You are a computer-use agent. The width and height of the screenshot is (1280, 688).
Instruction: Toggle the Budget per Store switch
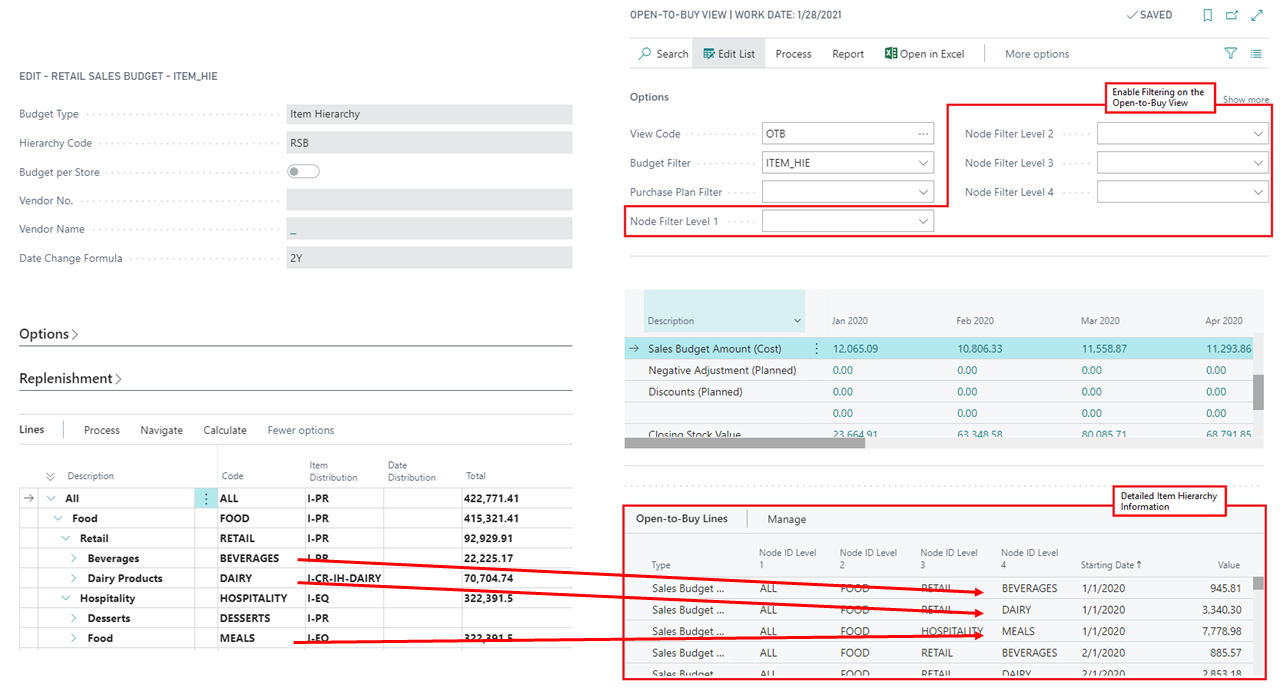tap(303, 172)
